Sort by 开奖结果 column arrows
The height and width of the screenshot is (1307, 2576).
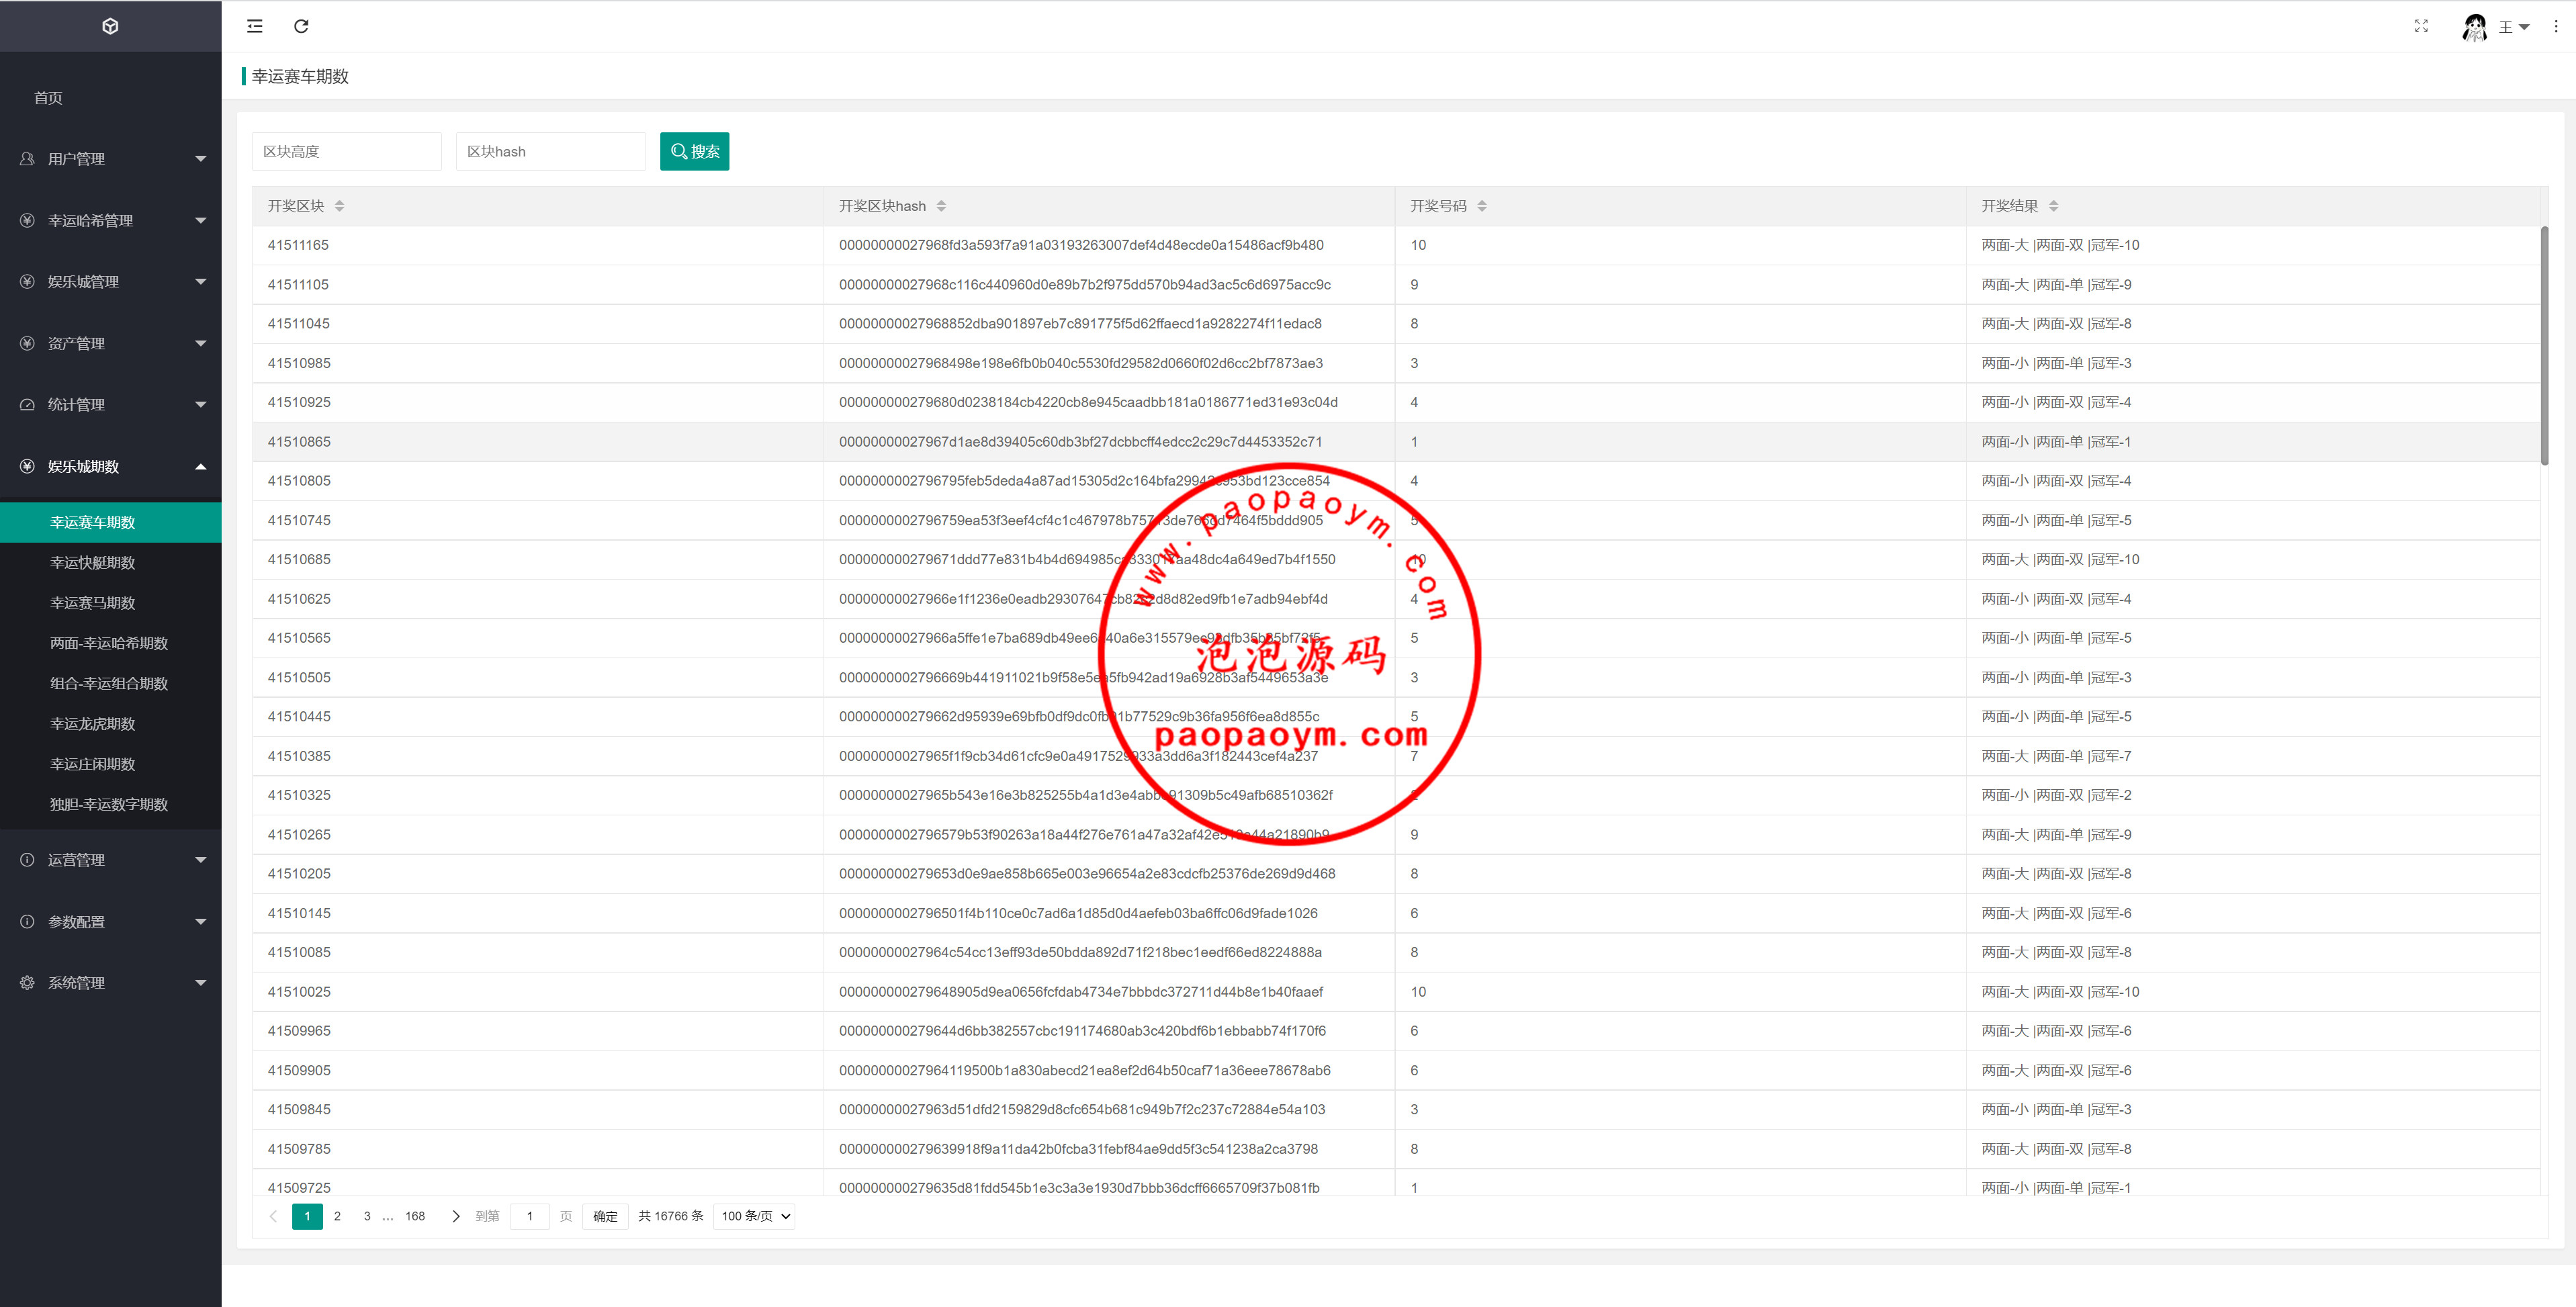[2054, 206]
